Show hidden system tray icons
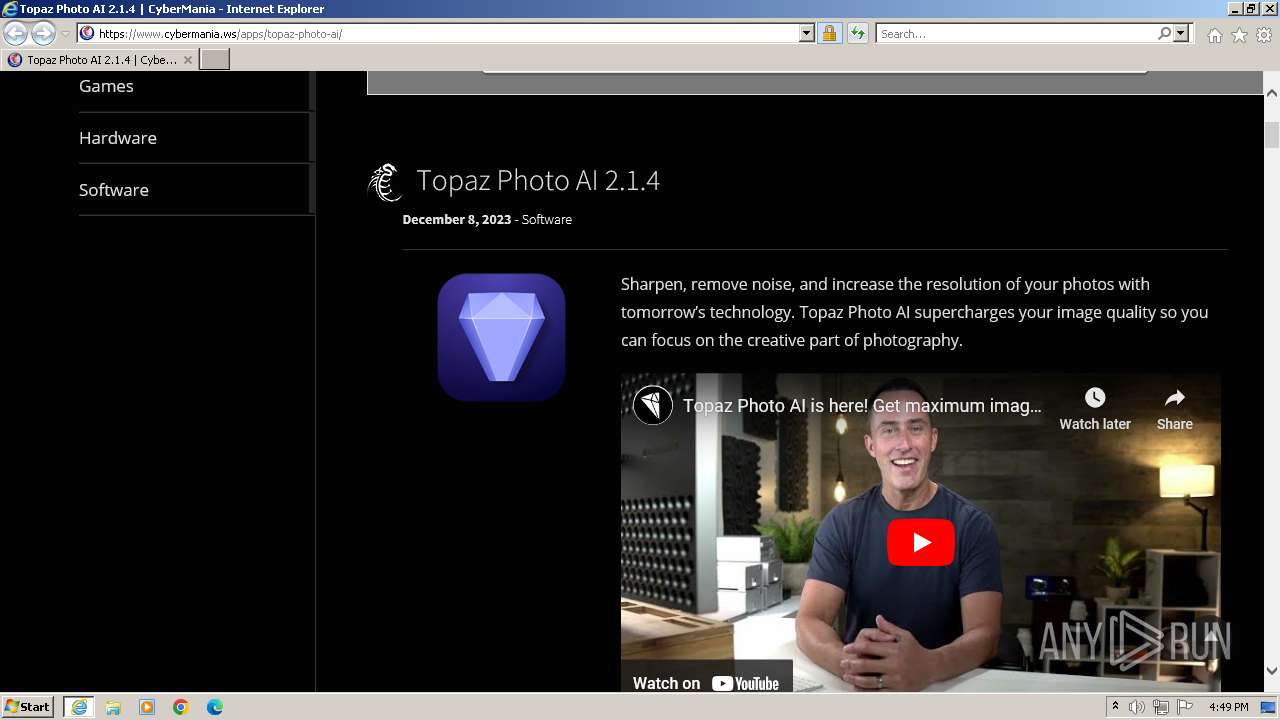This screenshot has height=720, width=1280. [x=1116, y=707]
